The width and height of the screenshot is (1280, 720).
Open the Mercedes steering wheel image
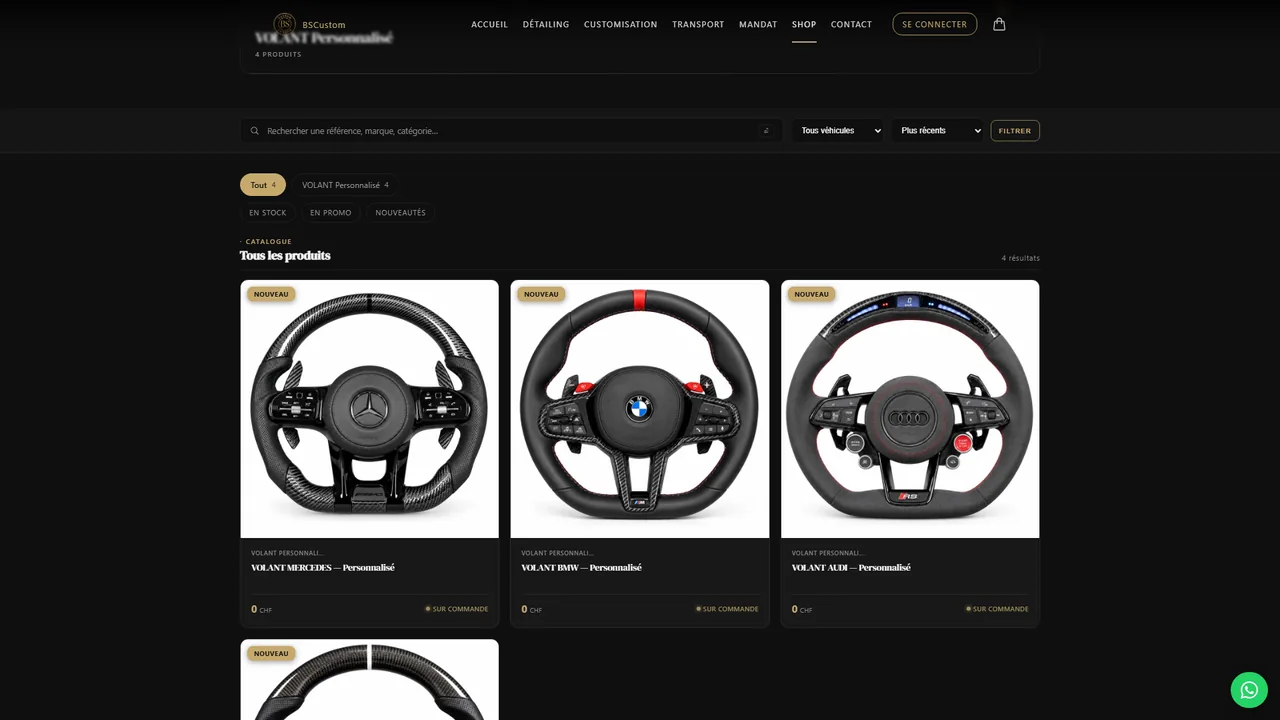(370, 409)
